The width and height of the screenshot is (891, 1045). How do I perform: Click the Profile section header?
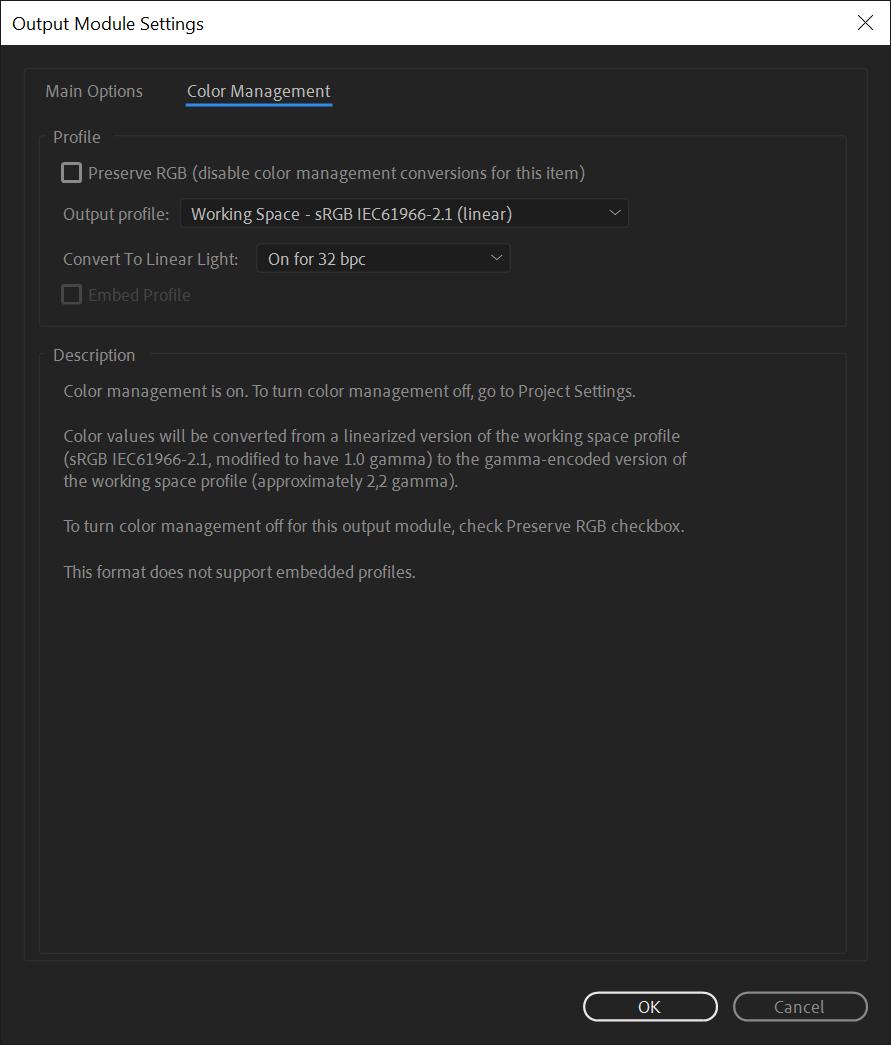click(x=76, y=137)
